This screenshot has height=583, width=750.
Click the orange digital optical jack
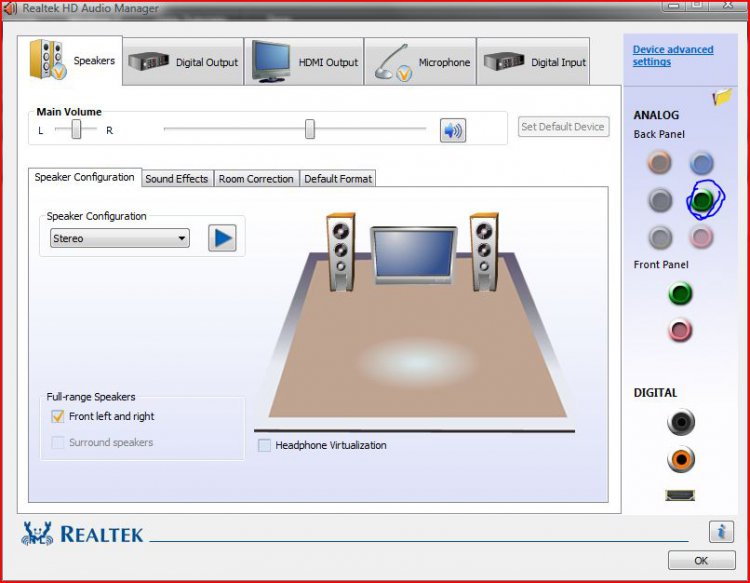[681, 459]
